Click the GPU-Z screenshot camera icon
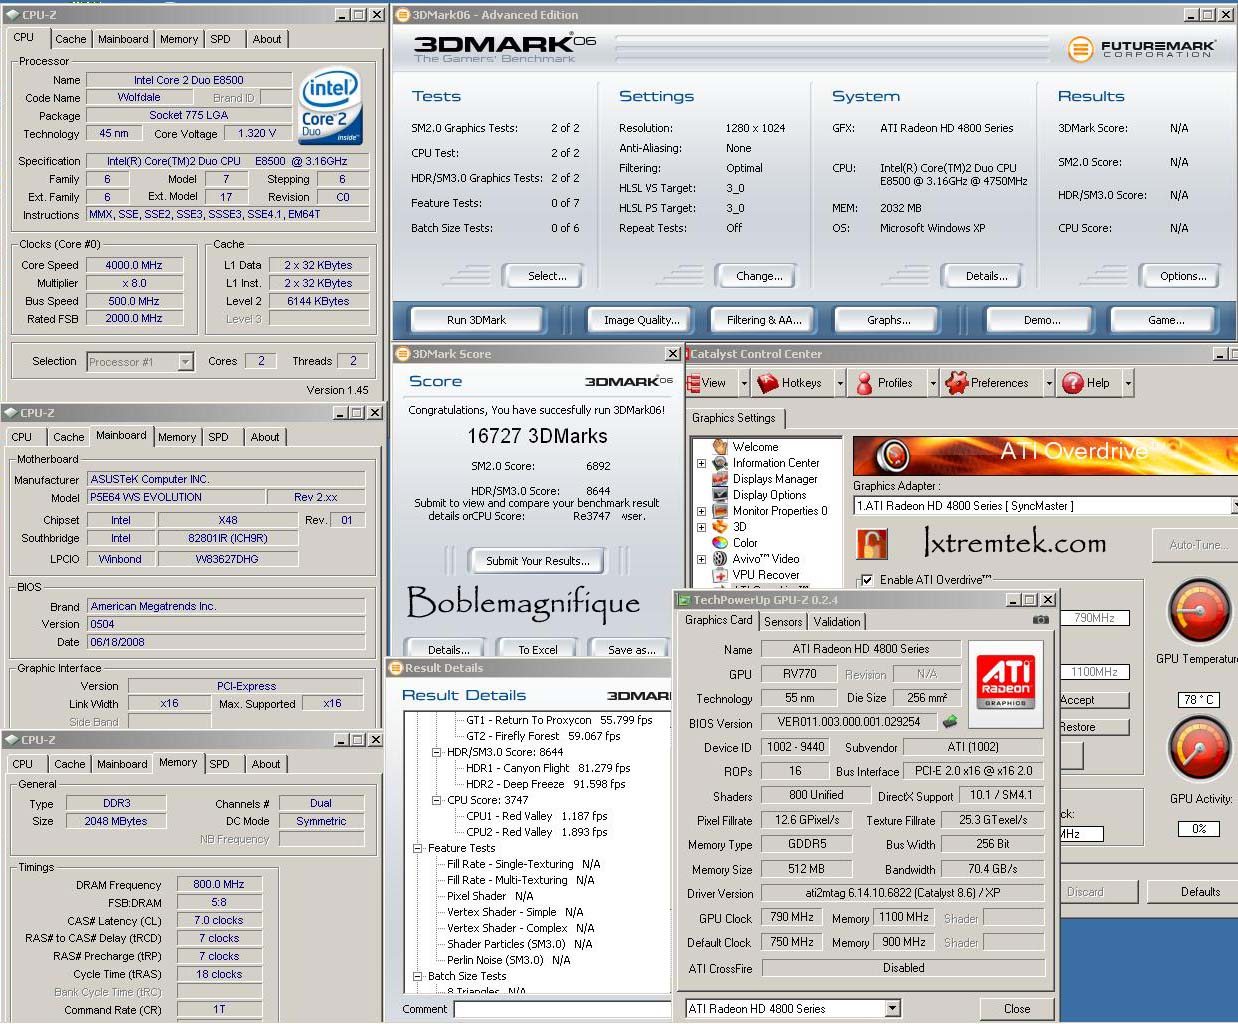Screen dimensions: 1238x1024 coord(1041,620)
